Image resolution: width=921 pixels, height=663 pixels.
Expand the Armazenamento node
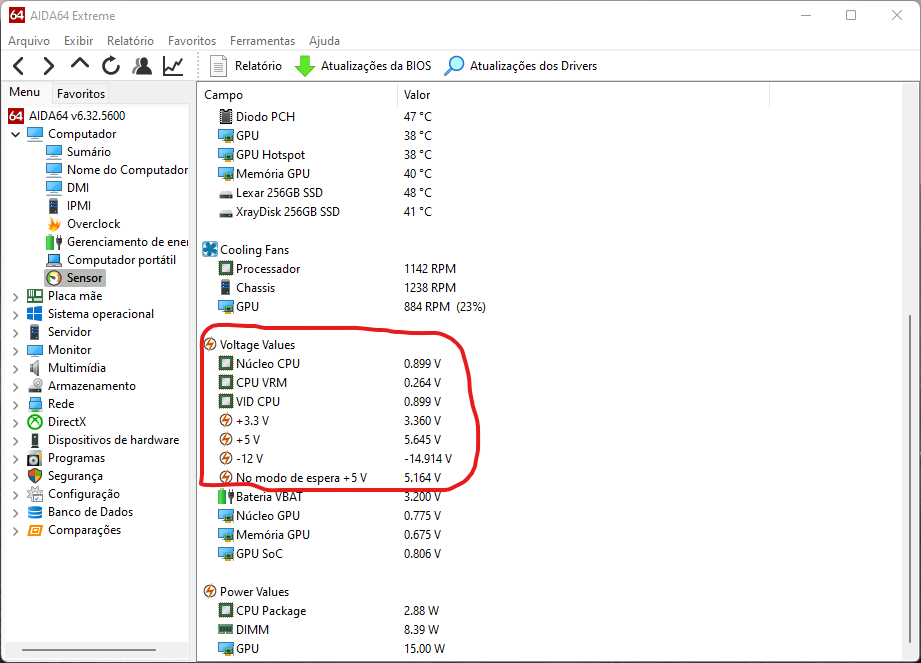15,386
